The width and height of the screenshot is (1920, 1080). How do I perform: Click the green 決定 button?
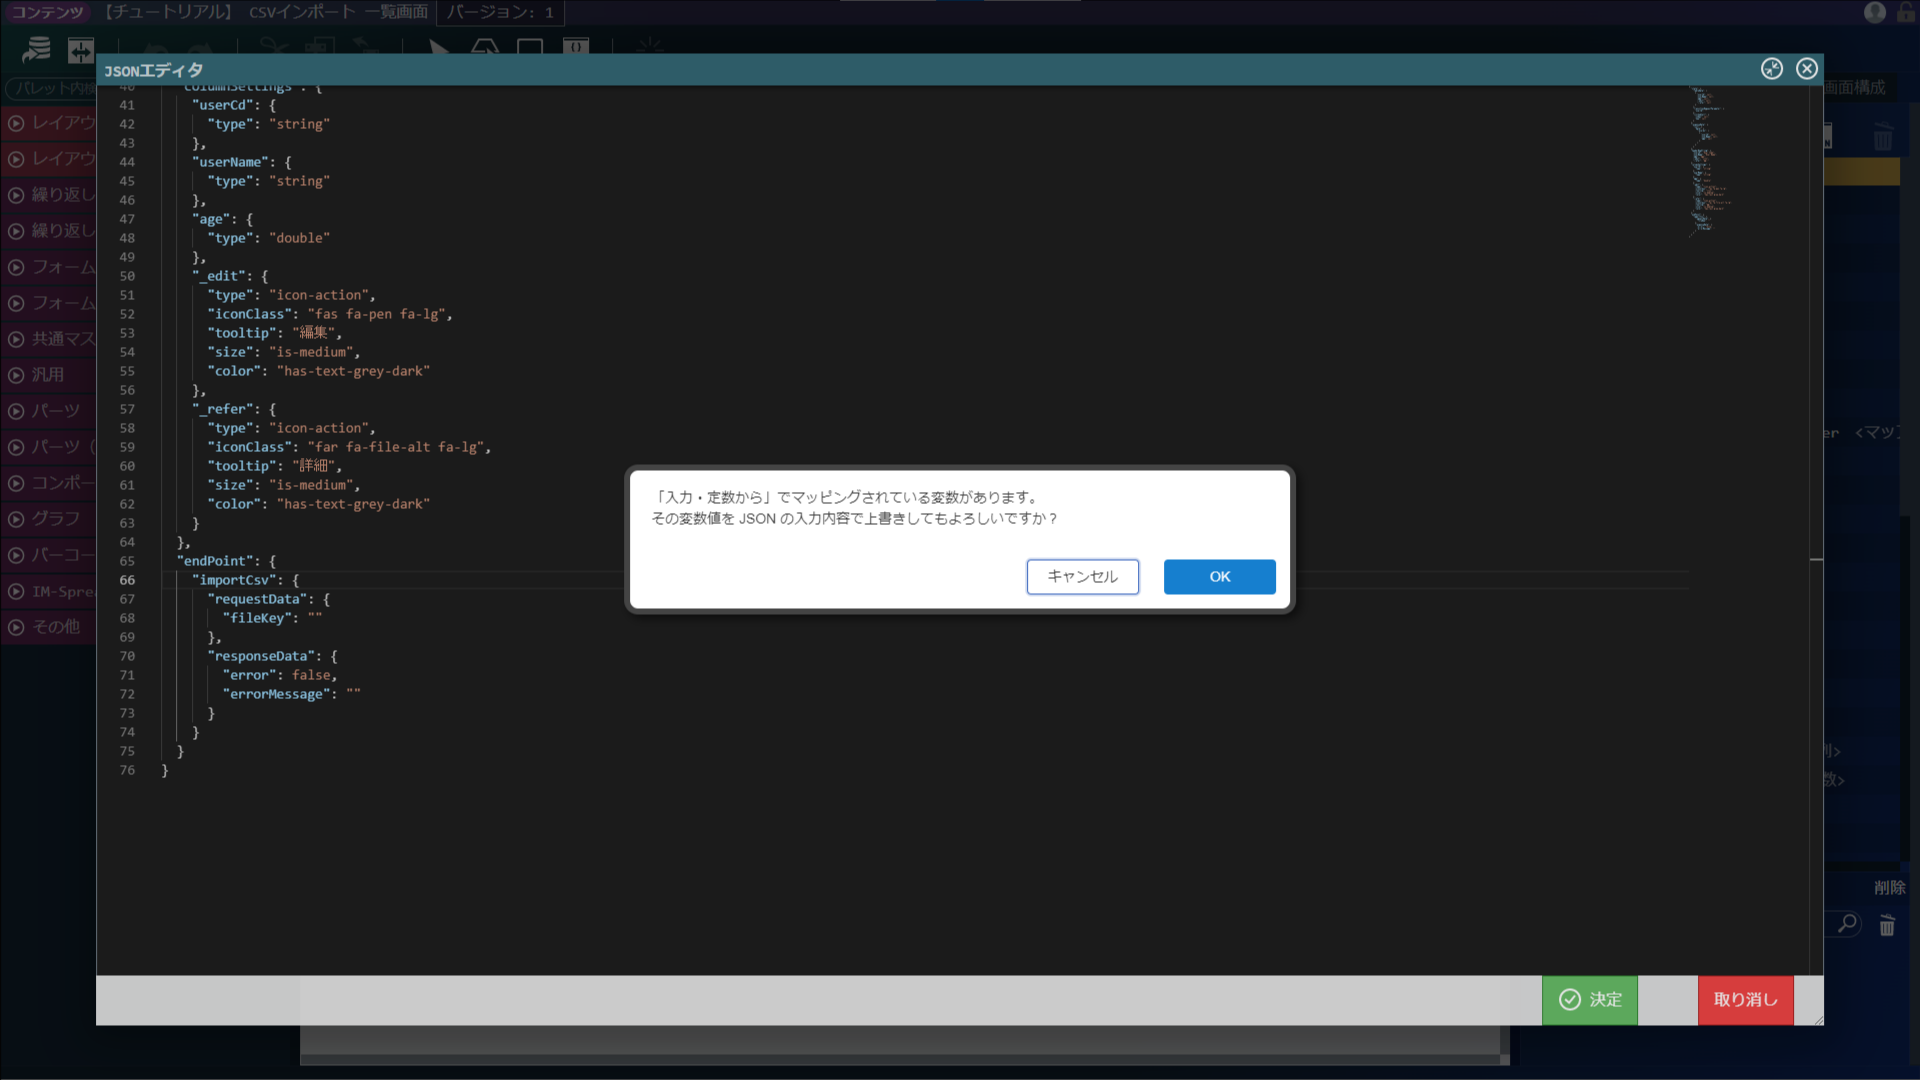point(1589,1000)
